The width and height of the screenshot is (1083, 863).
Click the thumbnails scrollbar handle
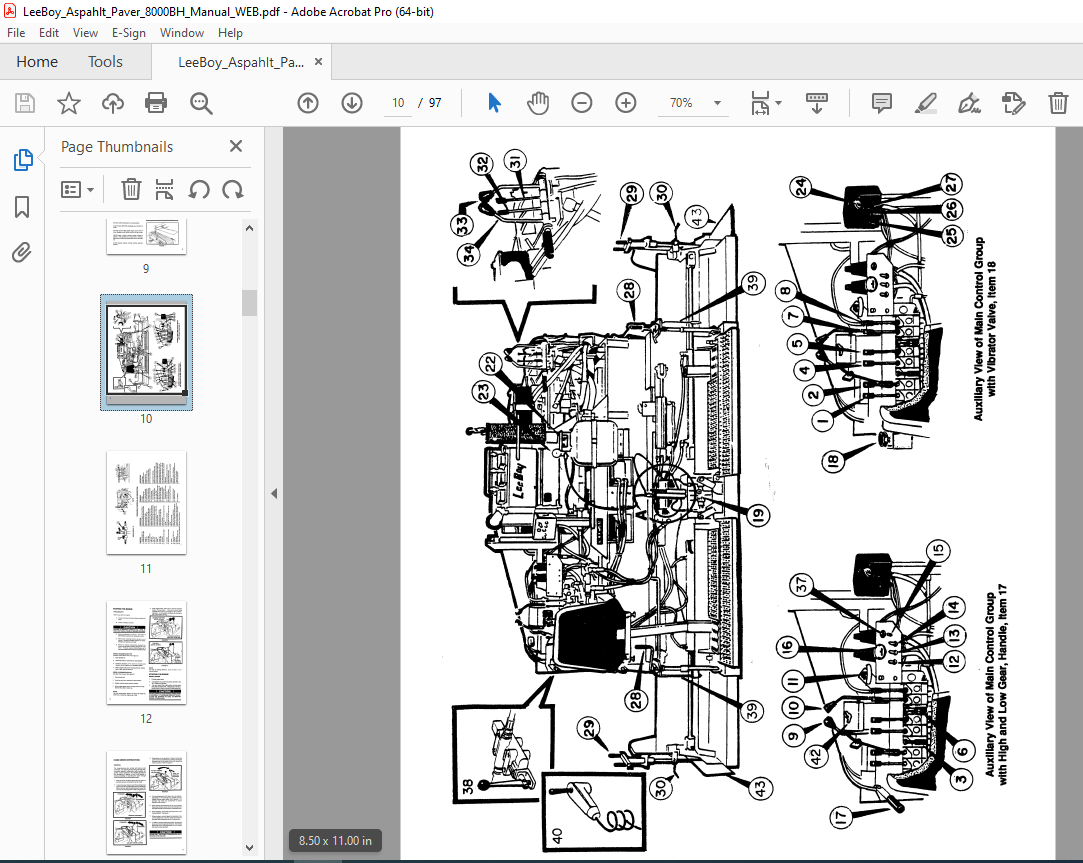249,303
